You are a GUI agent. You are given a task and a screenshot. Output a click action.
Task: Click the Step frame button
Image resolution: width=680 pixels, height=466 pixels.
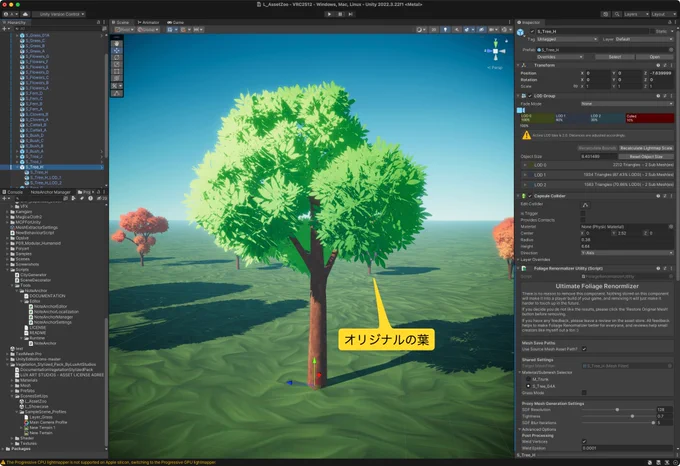coord(350,14)
